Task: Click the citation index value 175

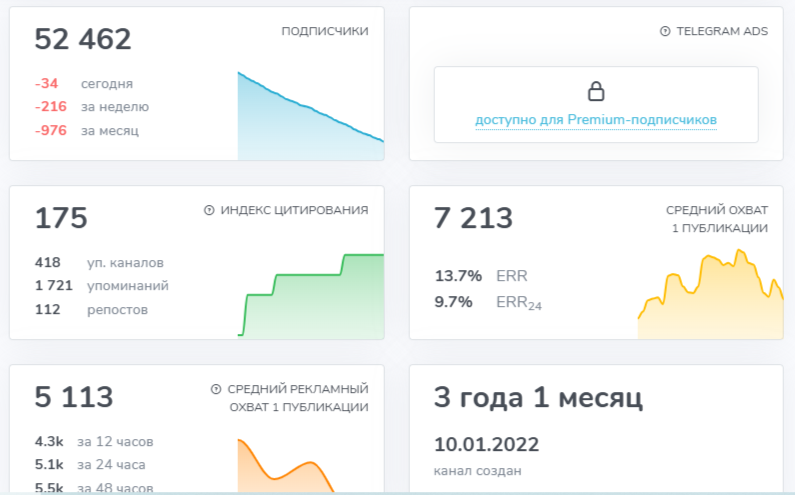Action: coord(61,218)
